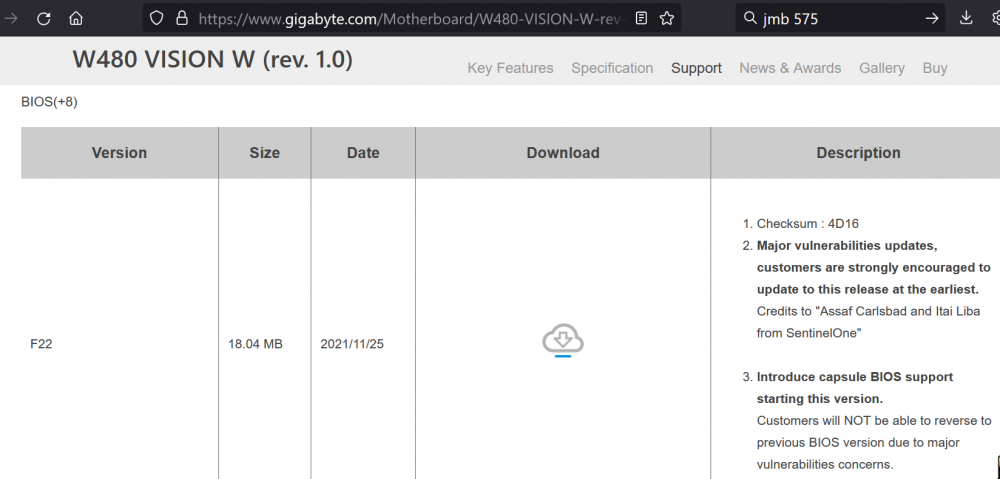Open site security info via padlock icon
This screenshot has height=479, width=1000.
coord(182,18)
